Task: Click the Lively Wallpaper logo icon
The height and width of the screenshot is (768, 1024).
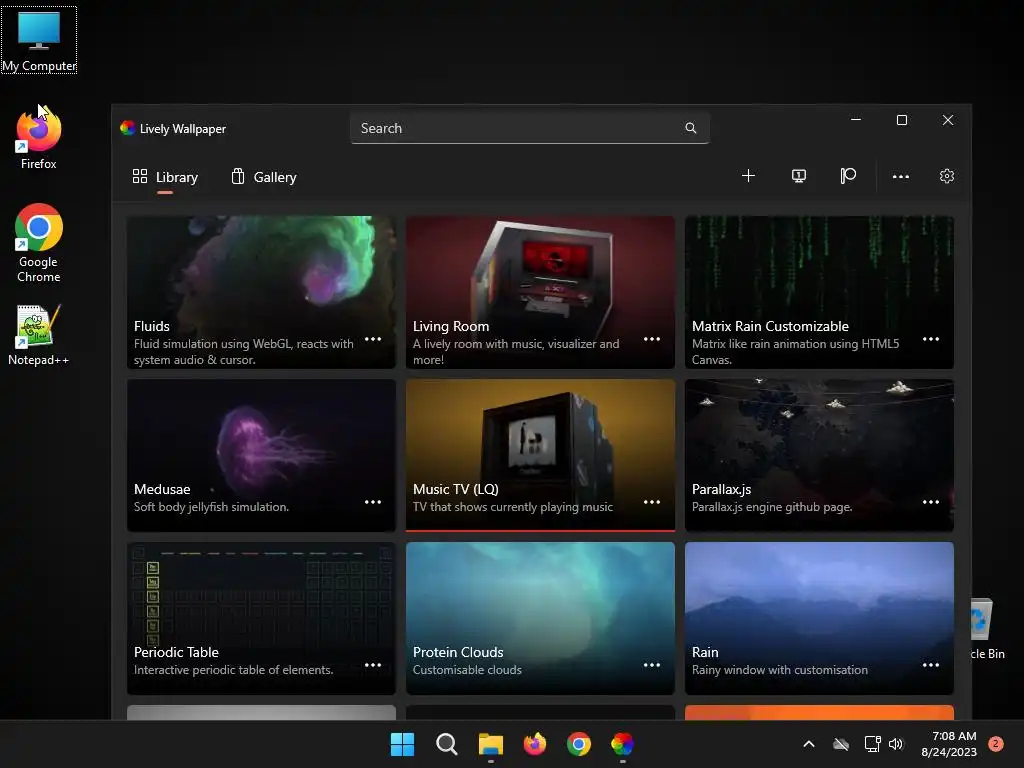Action: [x=127, y=128]
